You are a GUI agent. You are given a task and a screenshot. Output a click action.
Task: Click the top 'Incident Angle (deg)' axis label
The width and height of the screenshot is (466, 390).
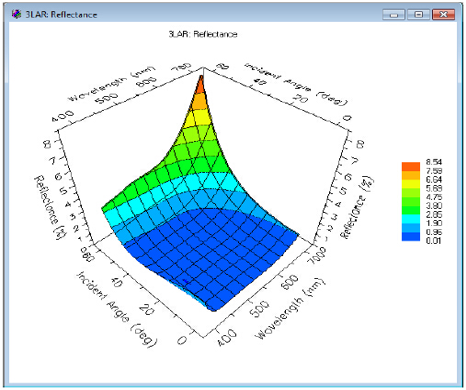(x=296, y=84)
